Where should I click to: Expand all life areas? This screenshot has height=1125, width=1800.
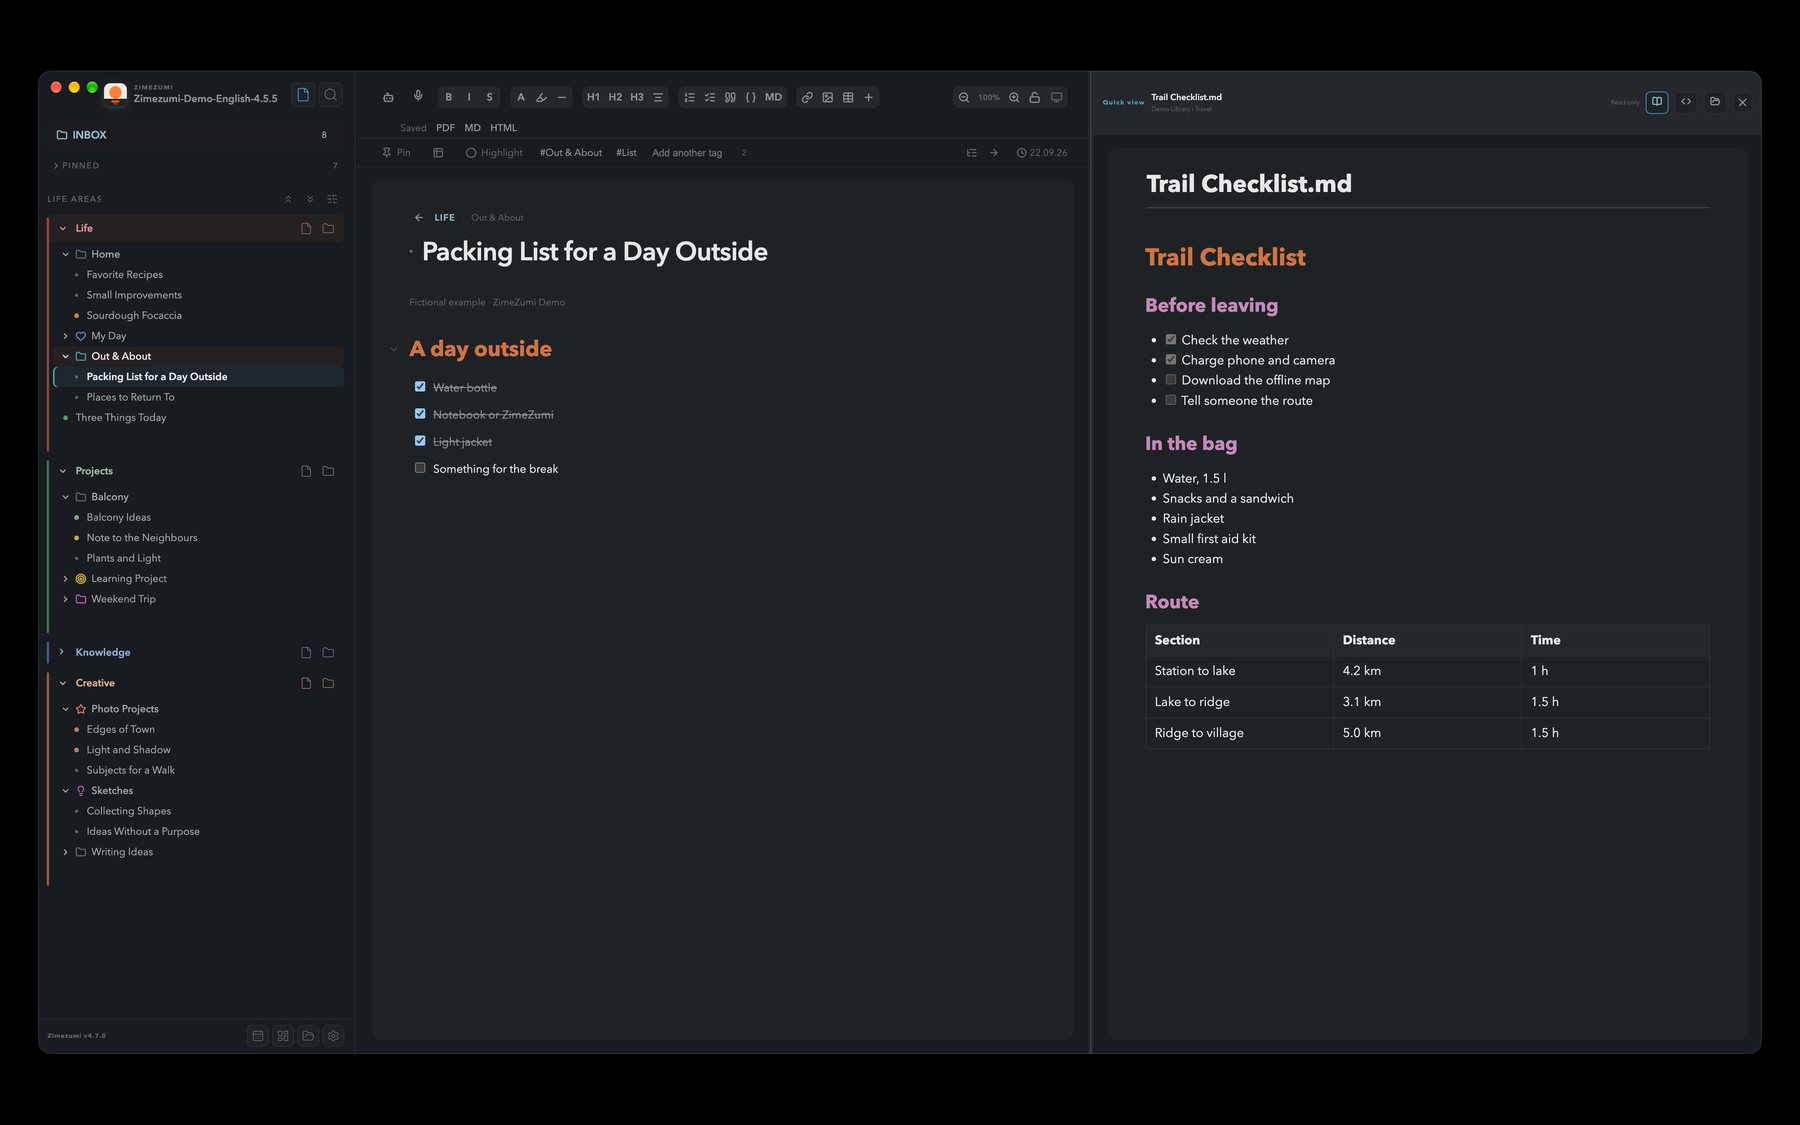(310, 199)
